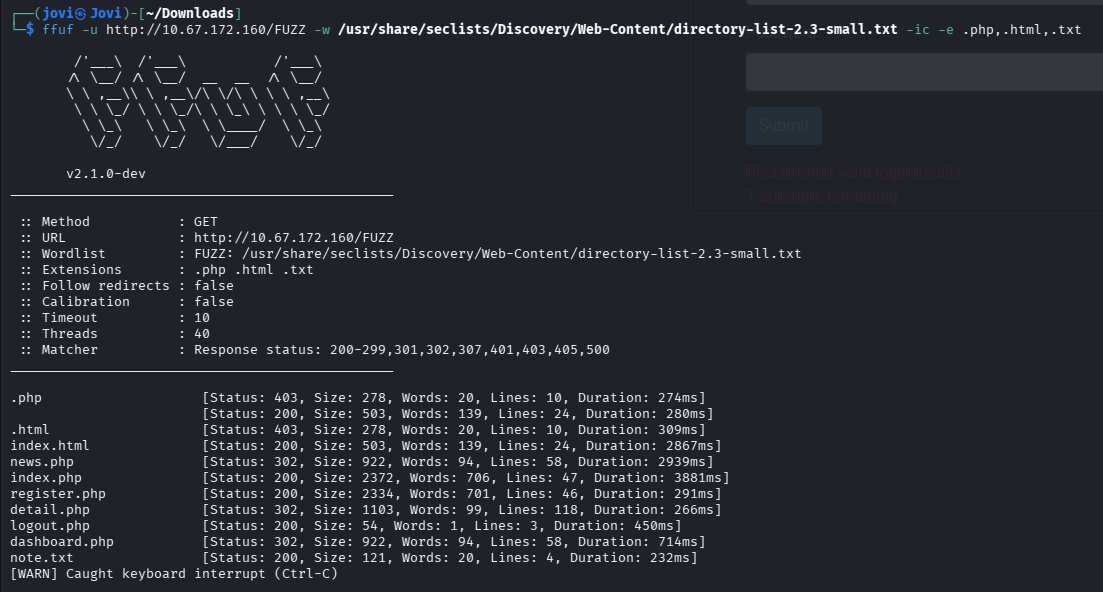Click the Submit button on the login form
The image size is (1103, 592).
click(783, 125)
